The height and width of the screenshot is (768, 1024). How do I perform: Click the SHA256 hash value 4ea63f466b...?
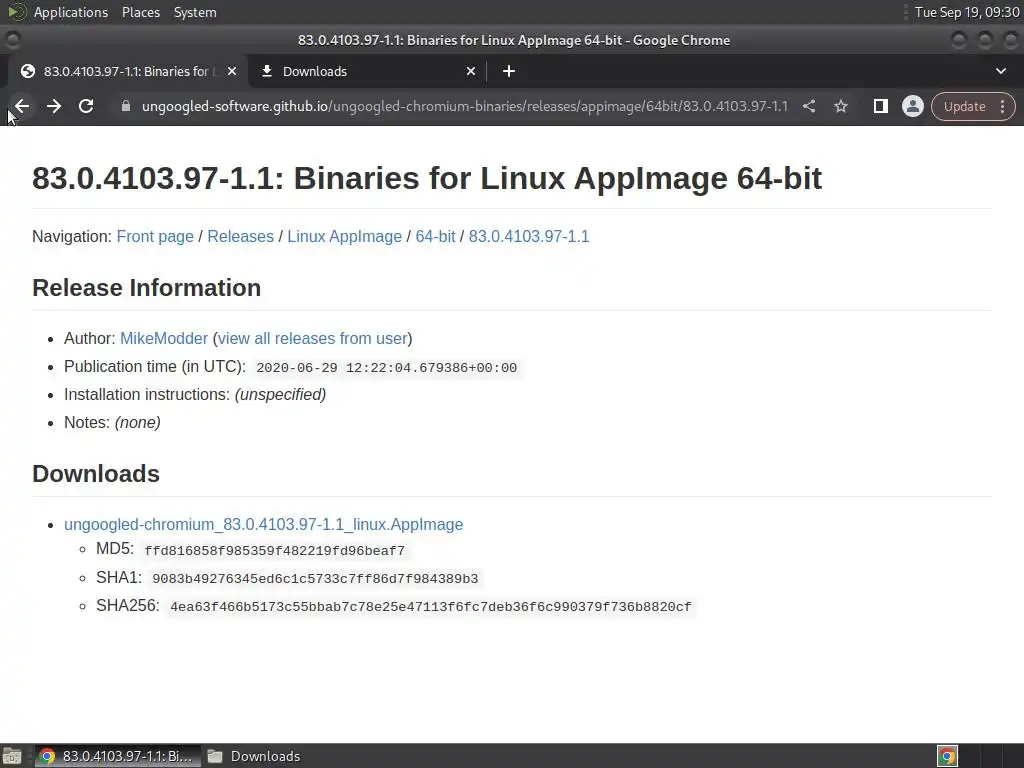[430, 607]
